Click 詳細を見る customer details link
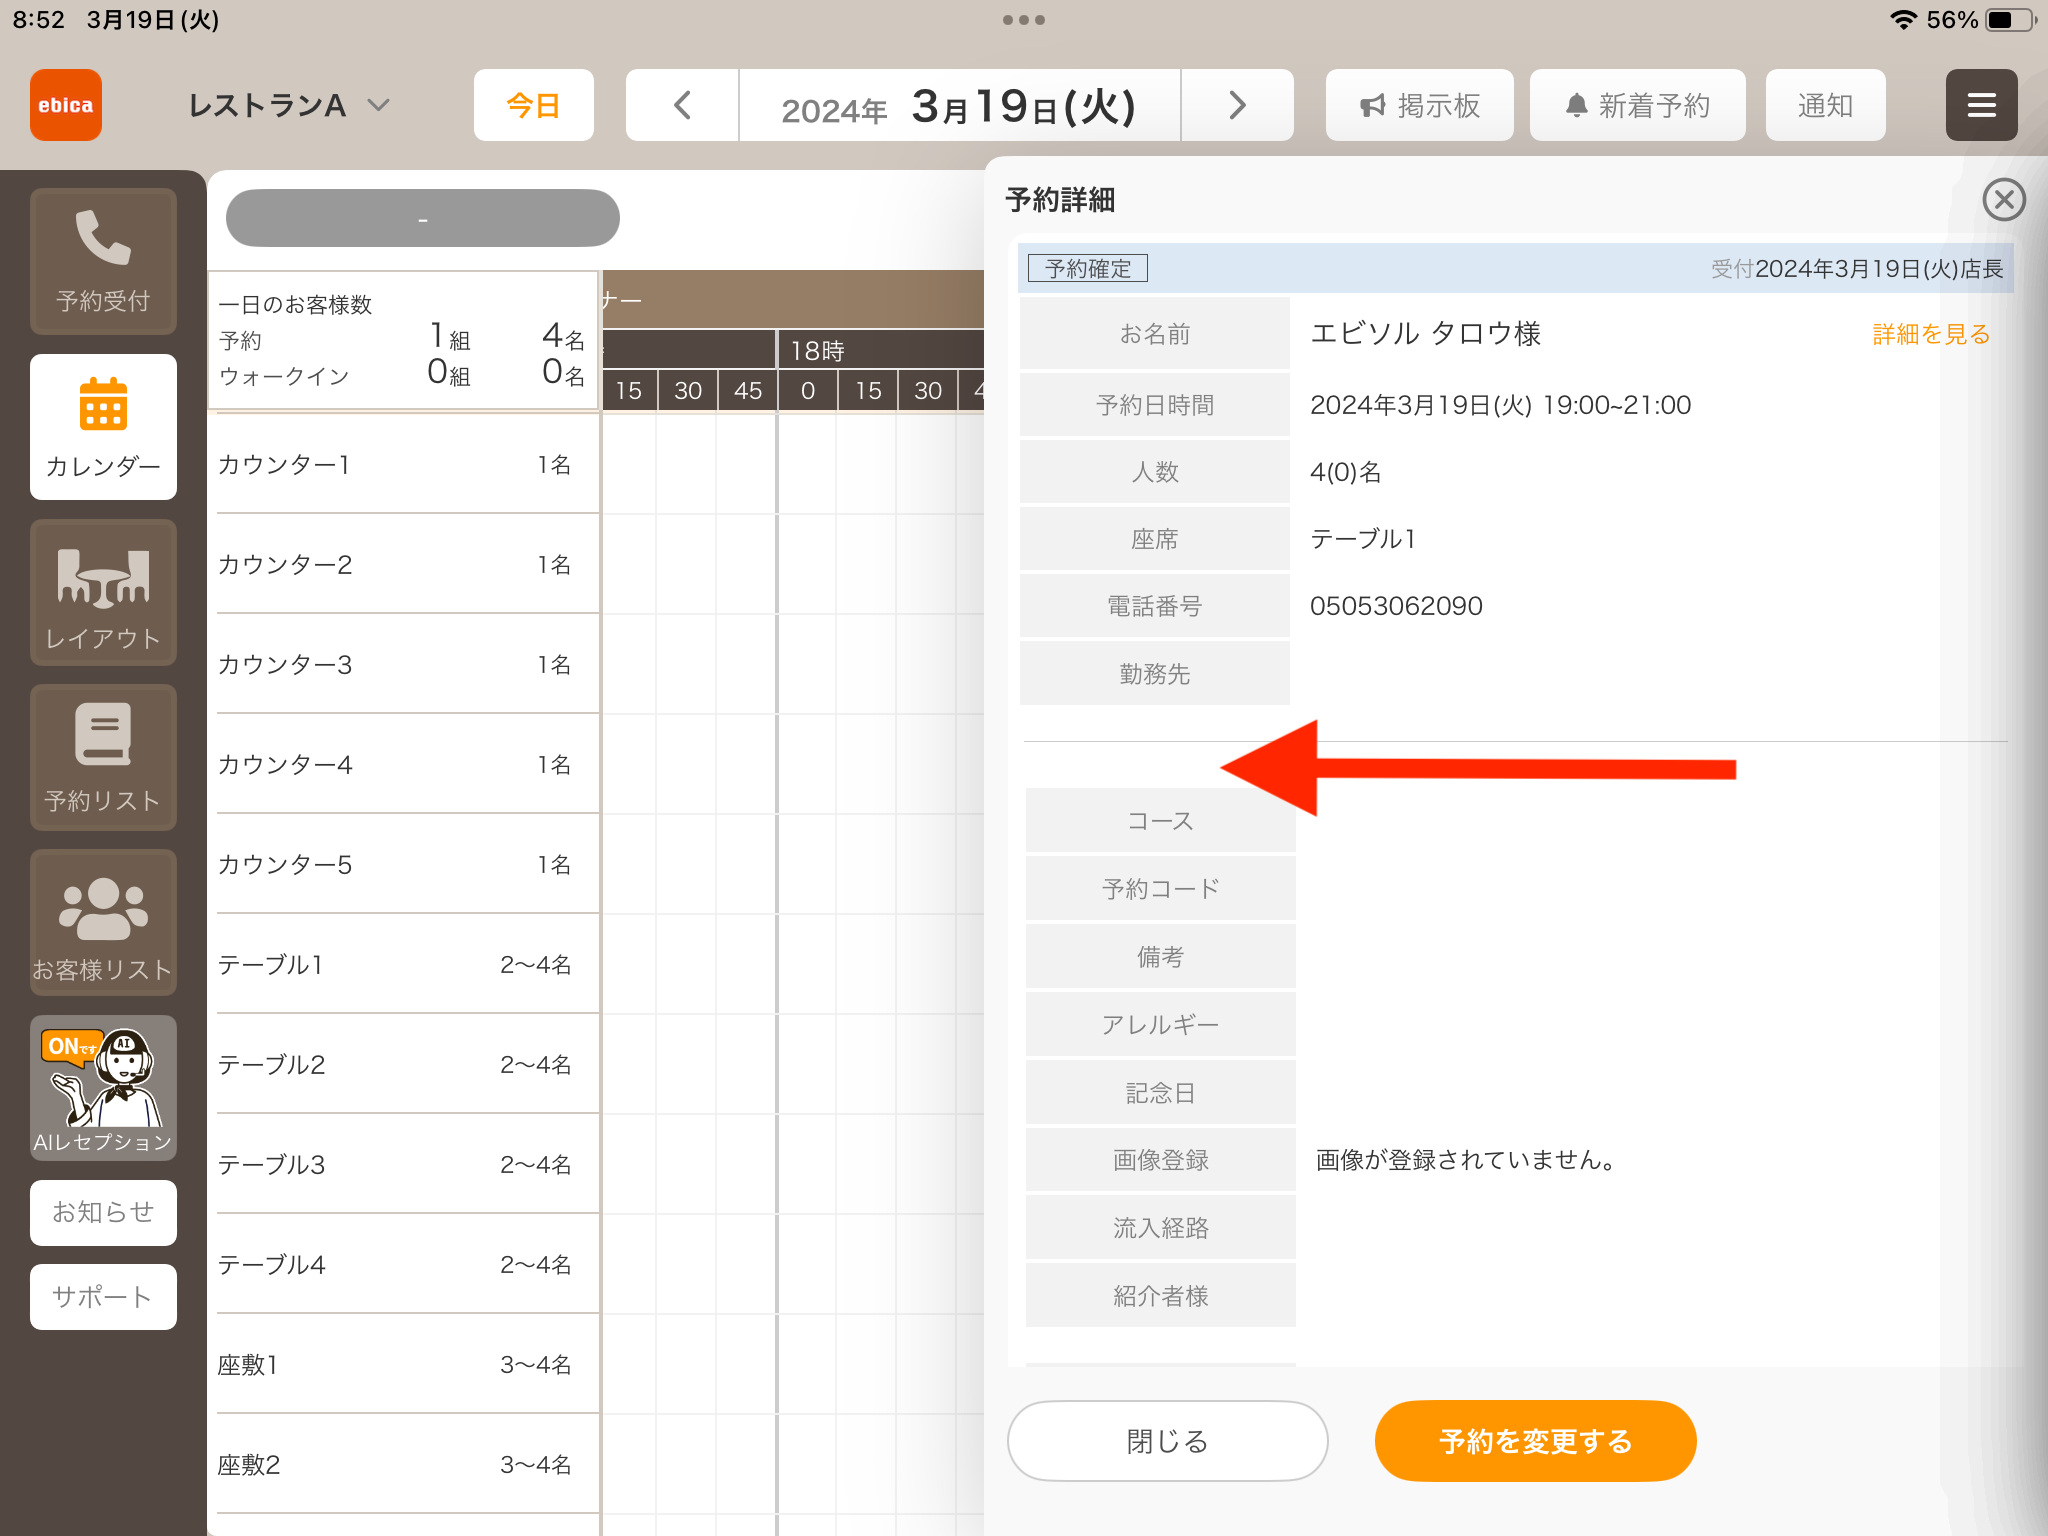The width and height of the screenshot is (2048, 1536). pos(1931,334)
